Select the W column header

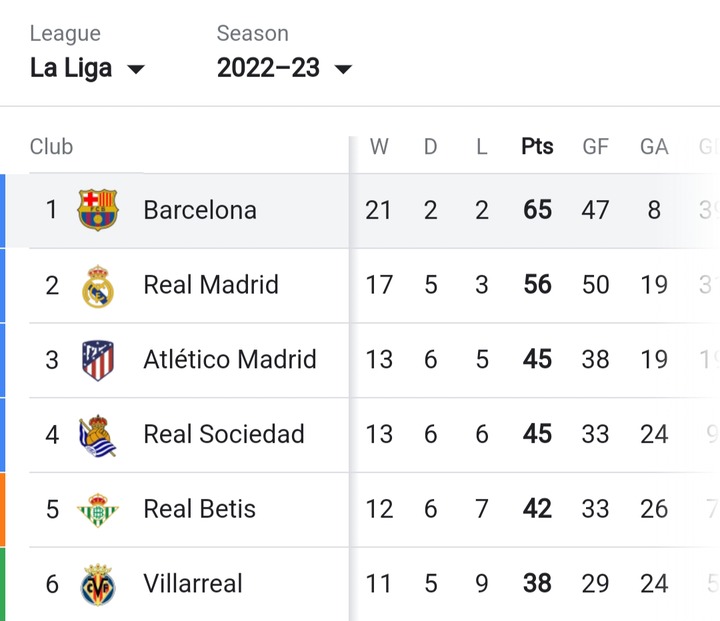click(379, 147)
